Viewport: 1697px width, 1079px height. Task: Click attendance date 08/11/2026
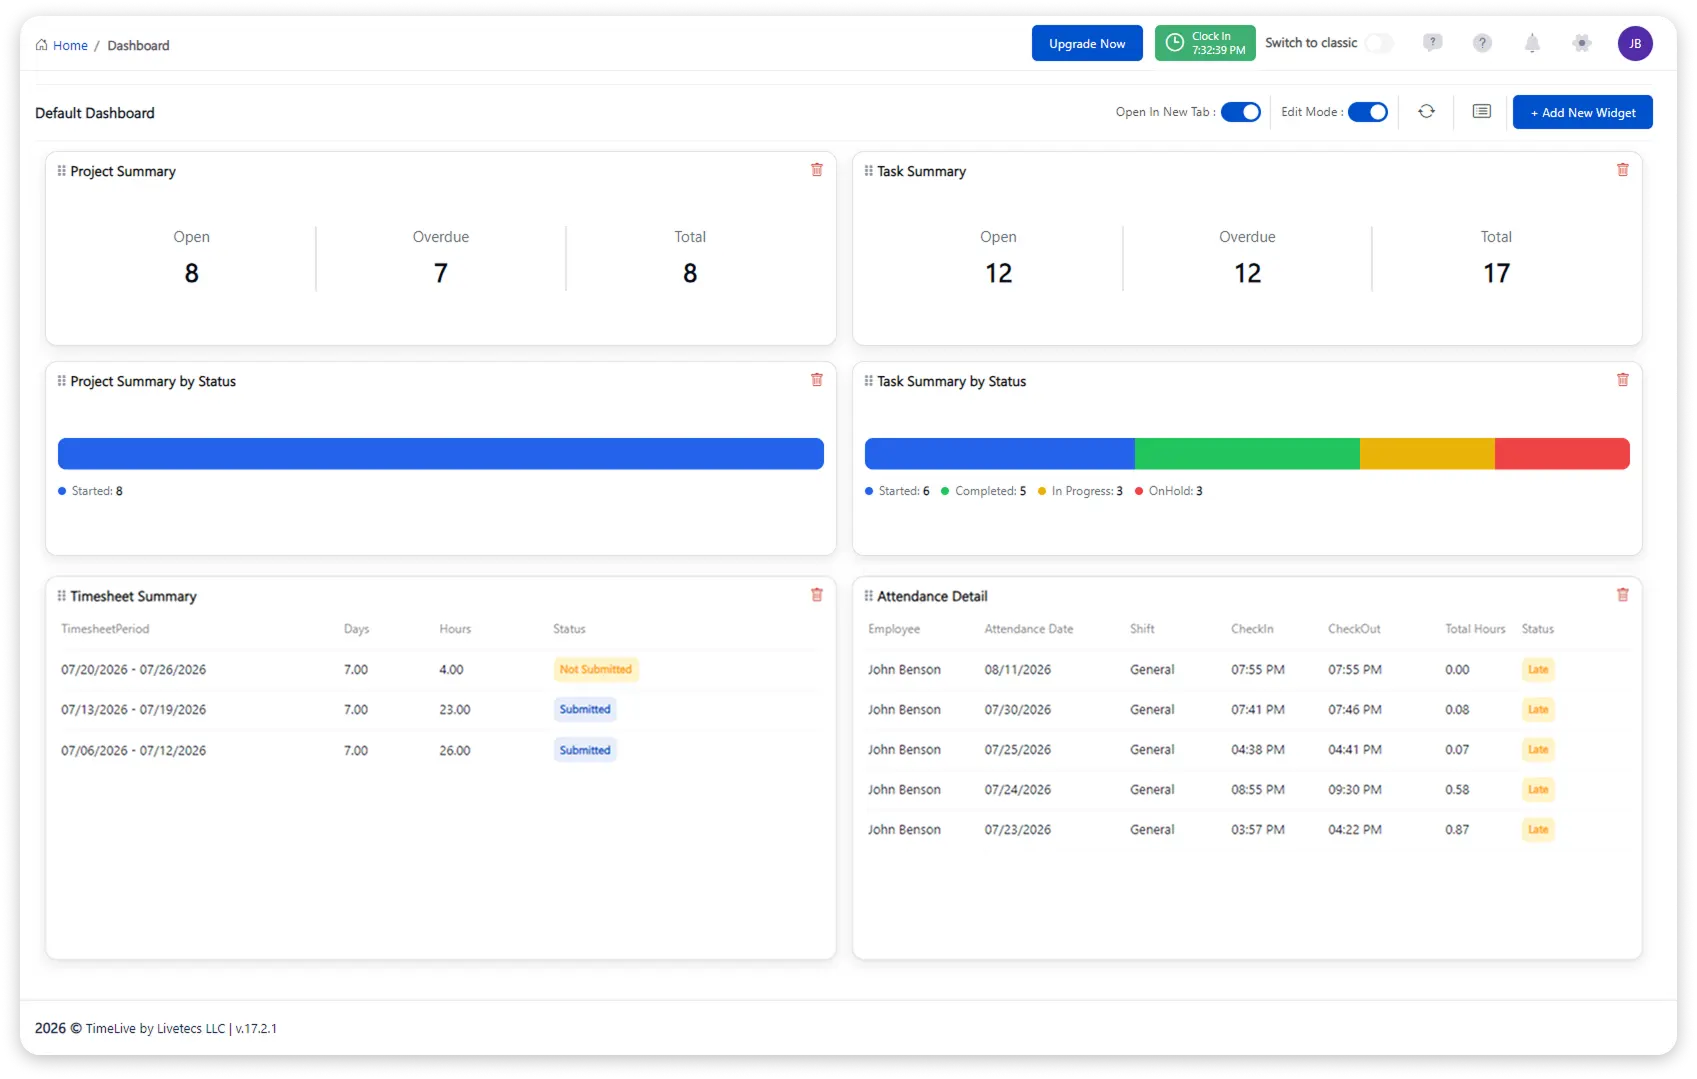click(x=1017, y=669)
